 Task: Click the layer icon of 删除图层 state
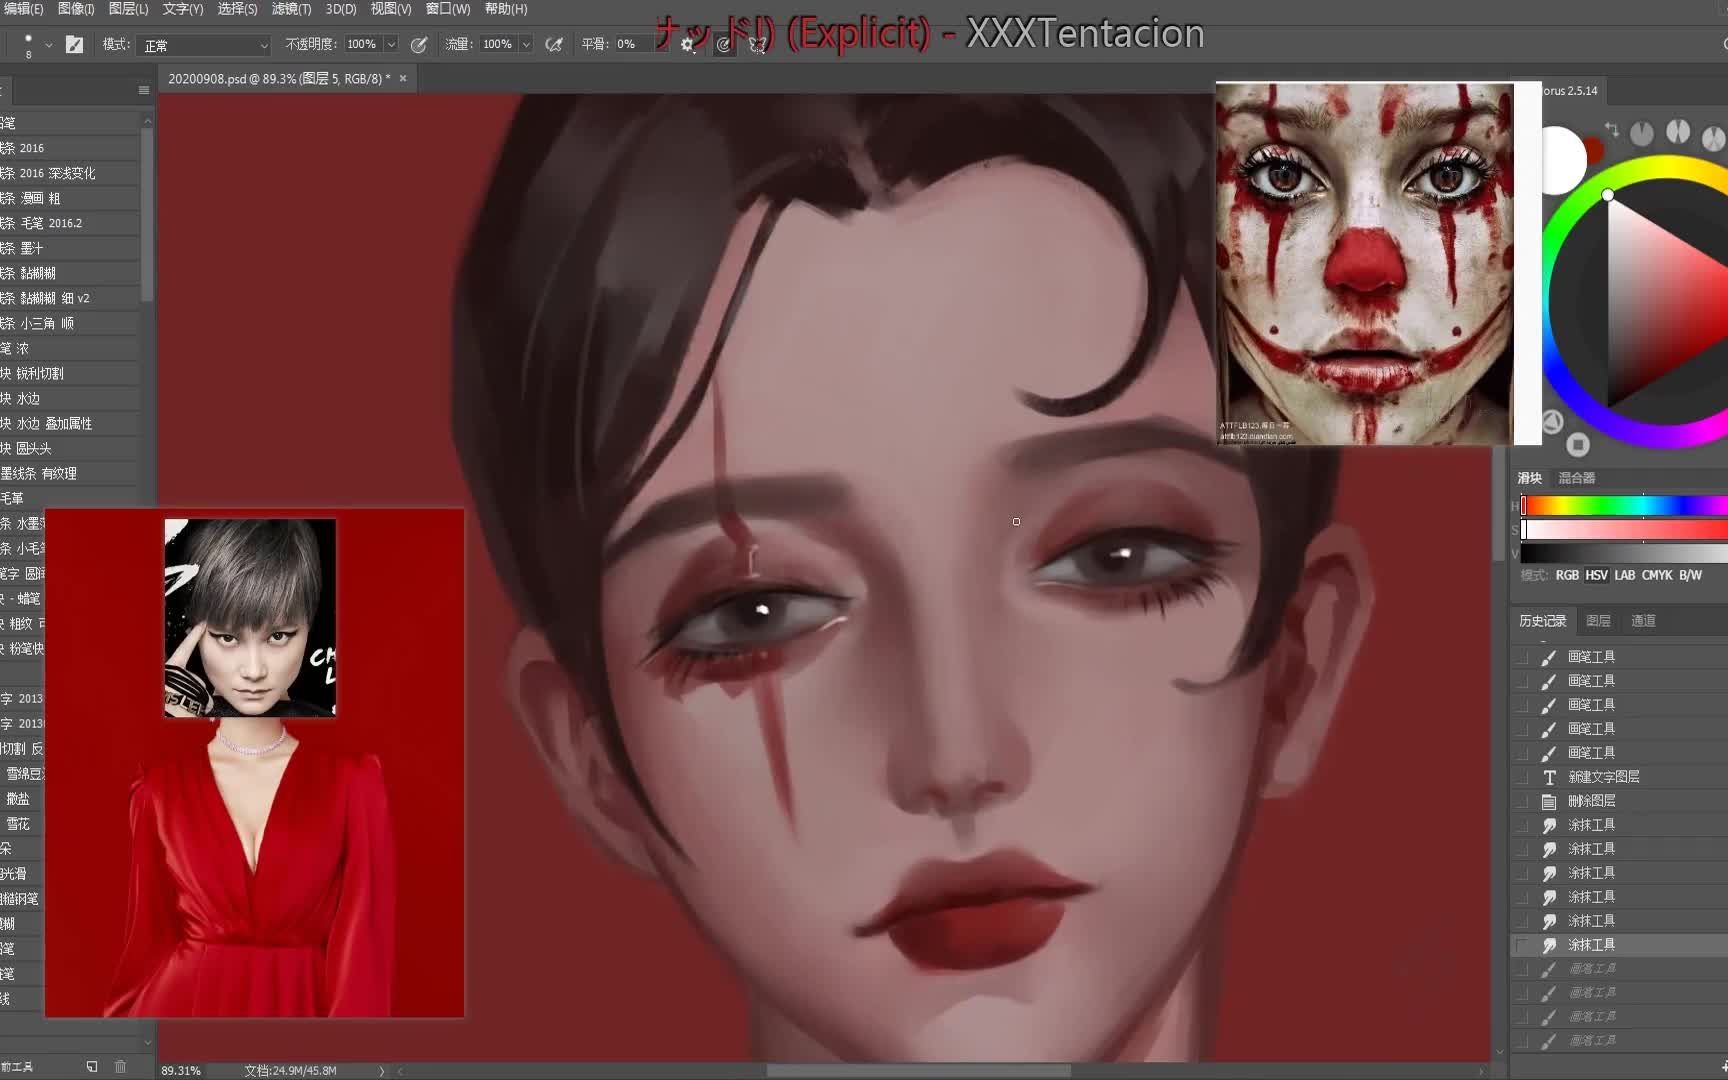(1549, 801)
